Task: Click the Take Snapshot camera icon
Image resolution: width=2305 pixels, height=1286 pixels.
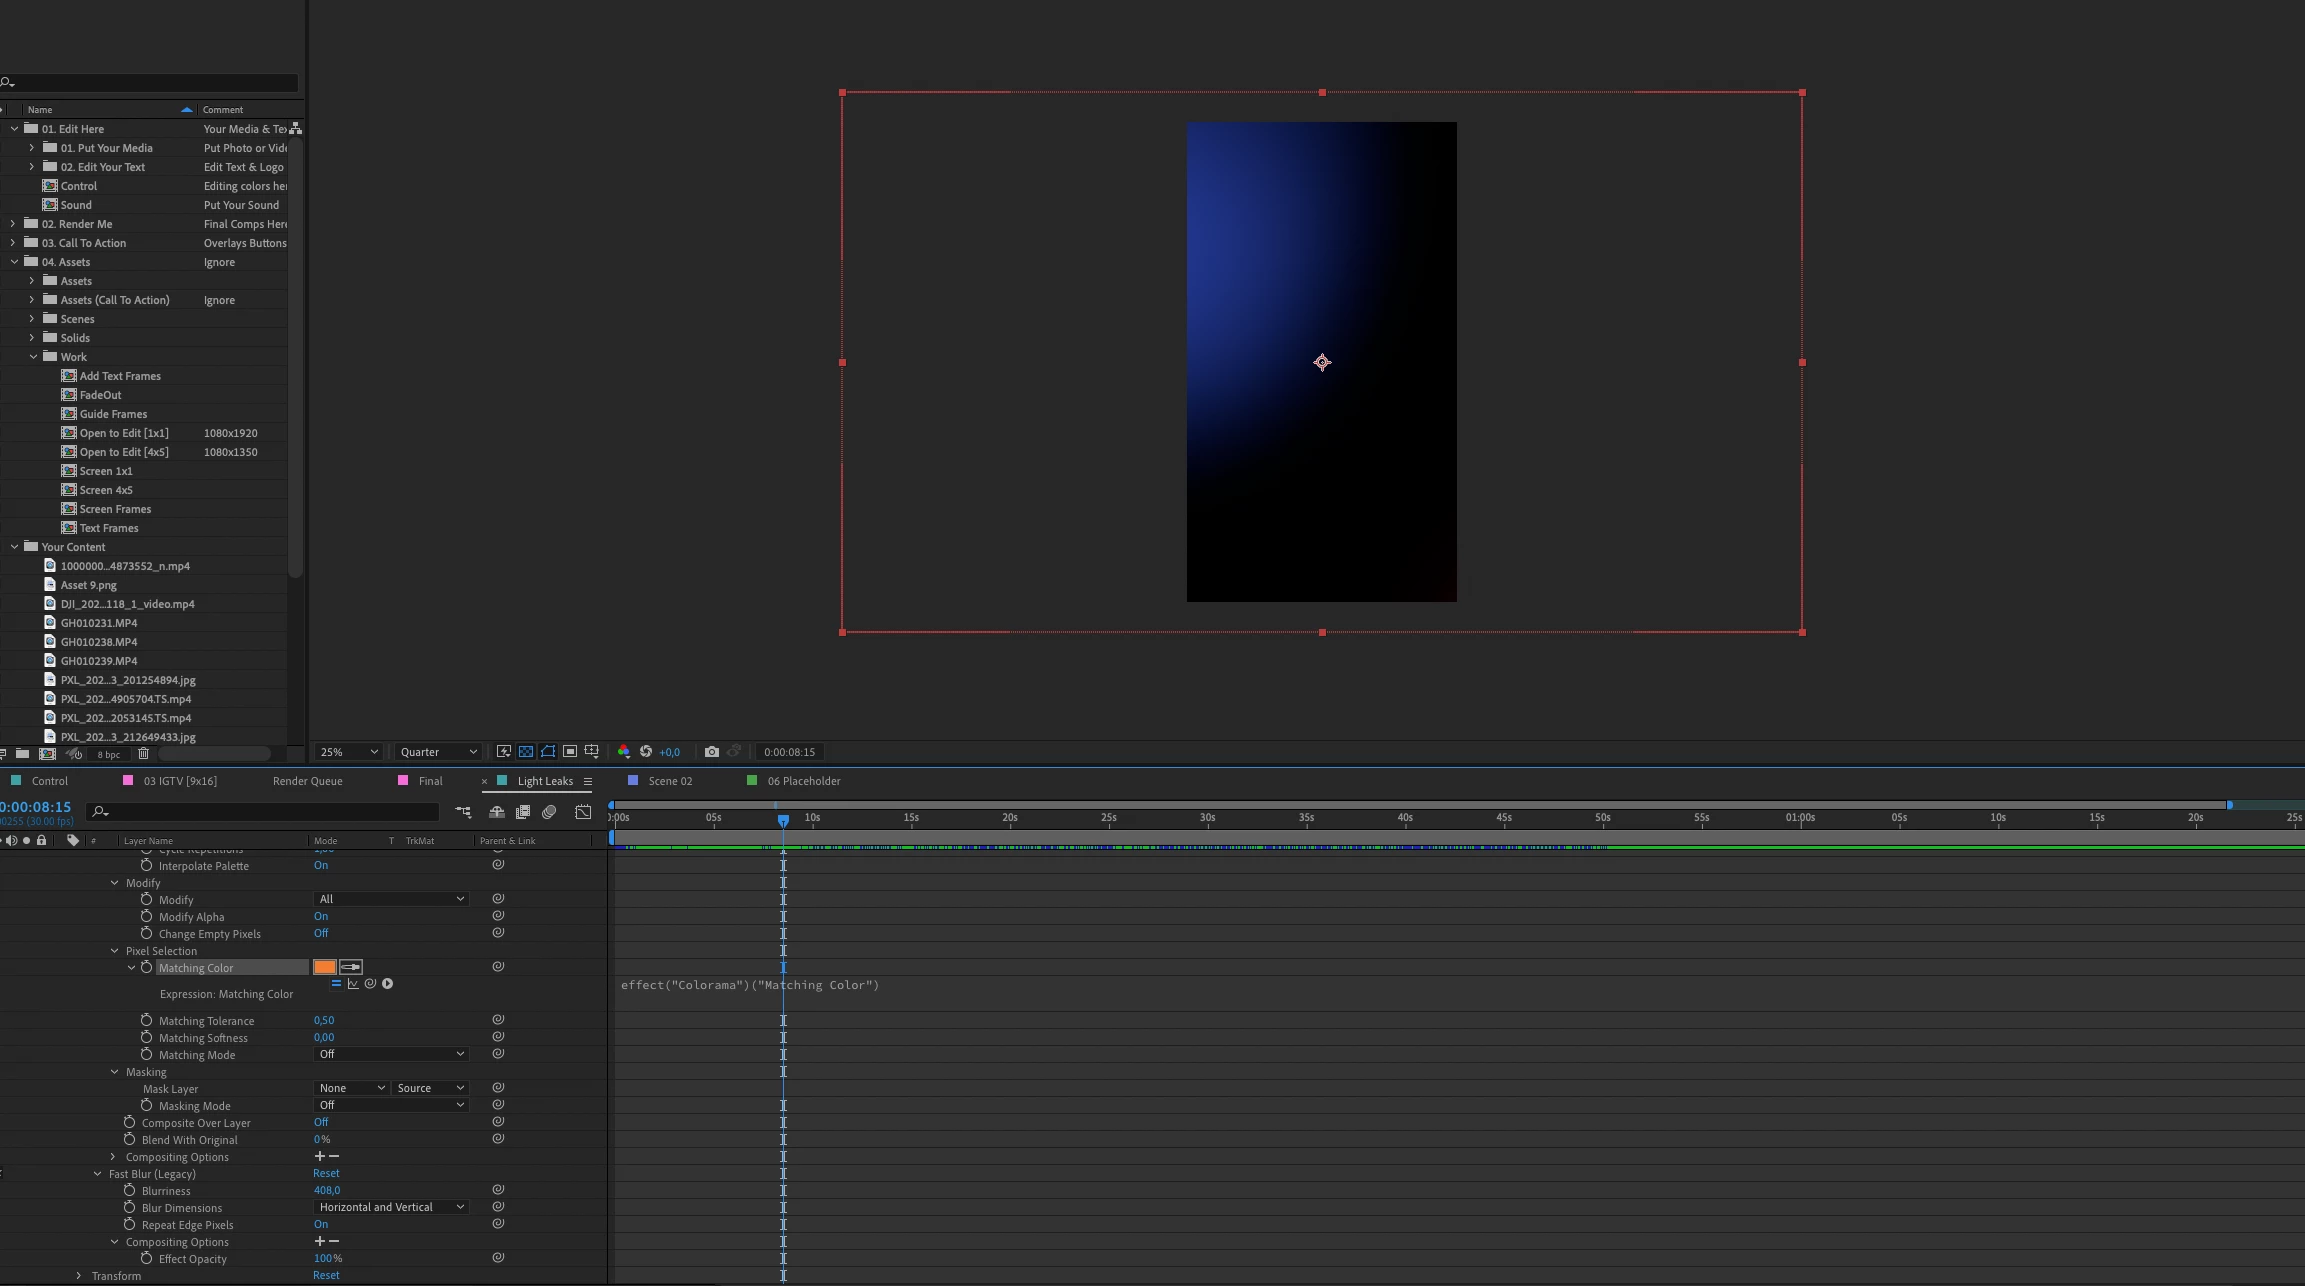Action: click(711, 752)
